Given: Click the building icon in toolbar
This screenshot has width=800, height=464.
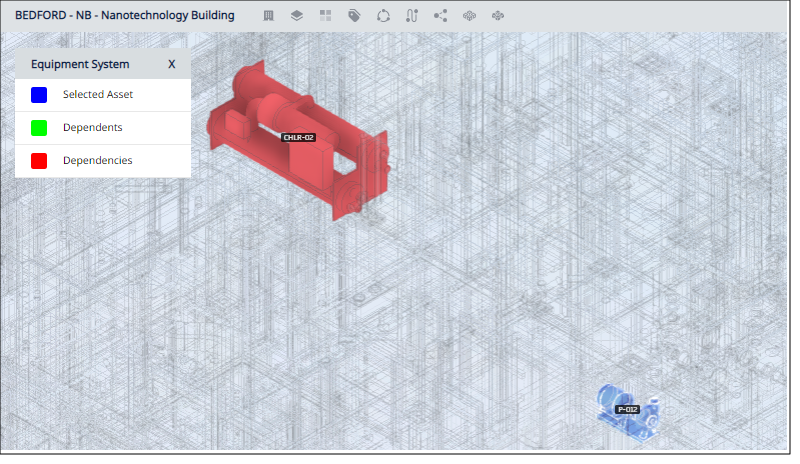Looking at the screenshot, I should (x=268, y=16).
